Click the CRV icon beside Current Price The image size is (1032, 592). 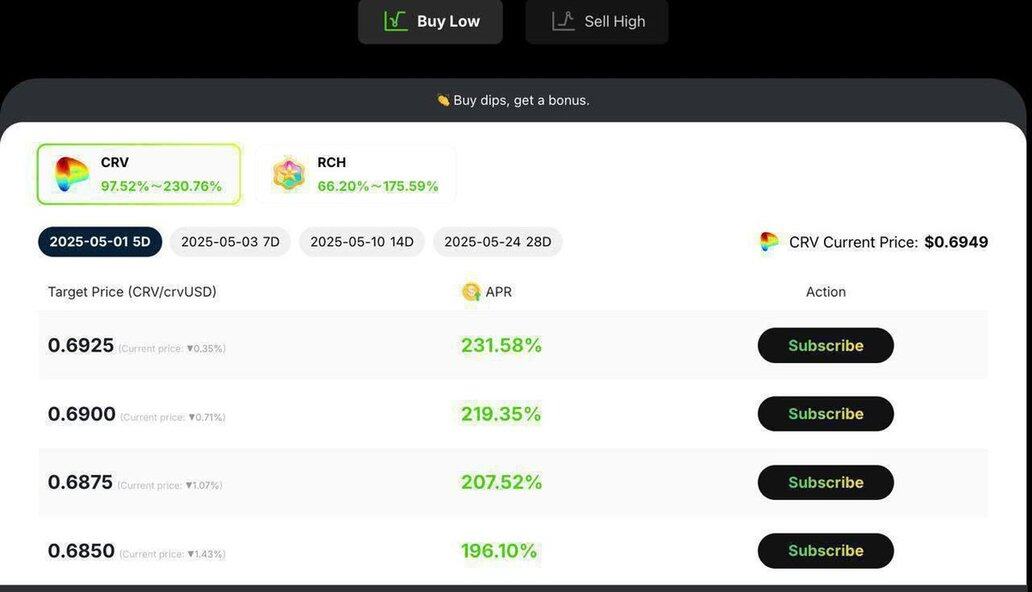769,242
